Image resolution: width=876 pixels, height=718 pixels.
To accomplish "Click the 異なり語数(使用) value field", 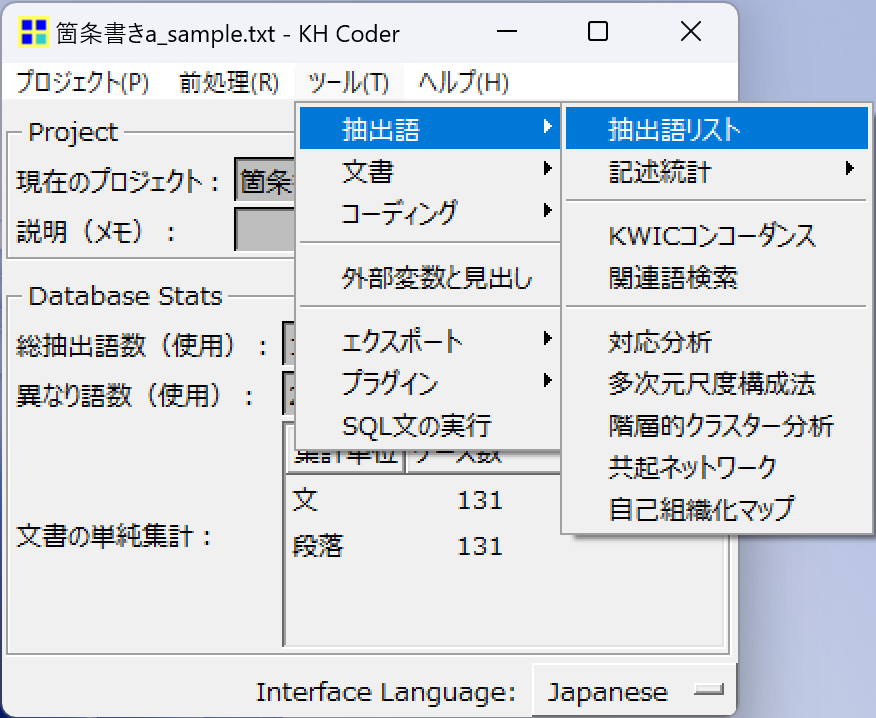I will click(289, 393).
